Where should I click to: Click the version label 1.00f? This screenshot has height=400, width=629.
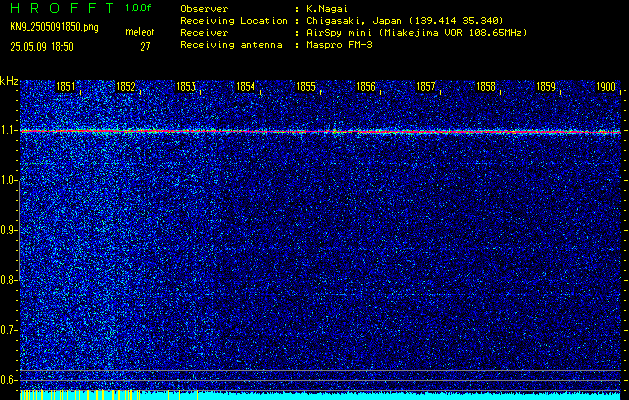pos(138,8)
